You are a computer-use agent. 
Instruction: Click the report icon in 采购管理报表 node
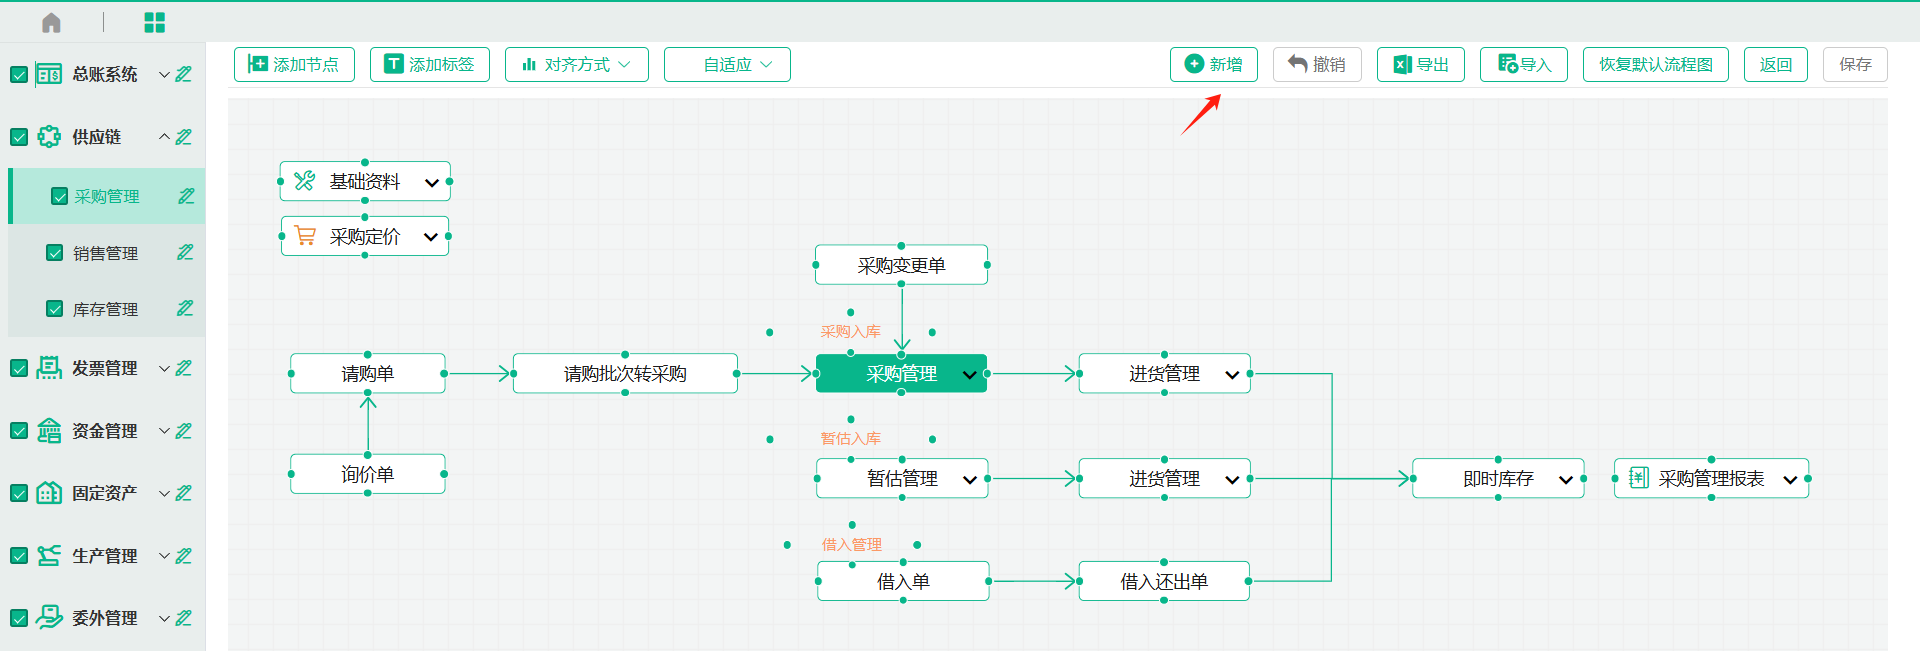click(1638, 478)
